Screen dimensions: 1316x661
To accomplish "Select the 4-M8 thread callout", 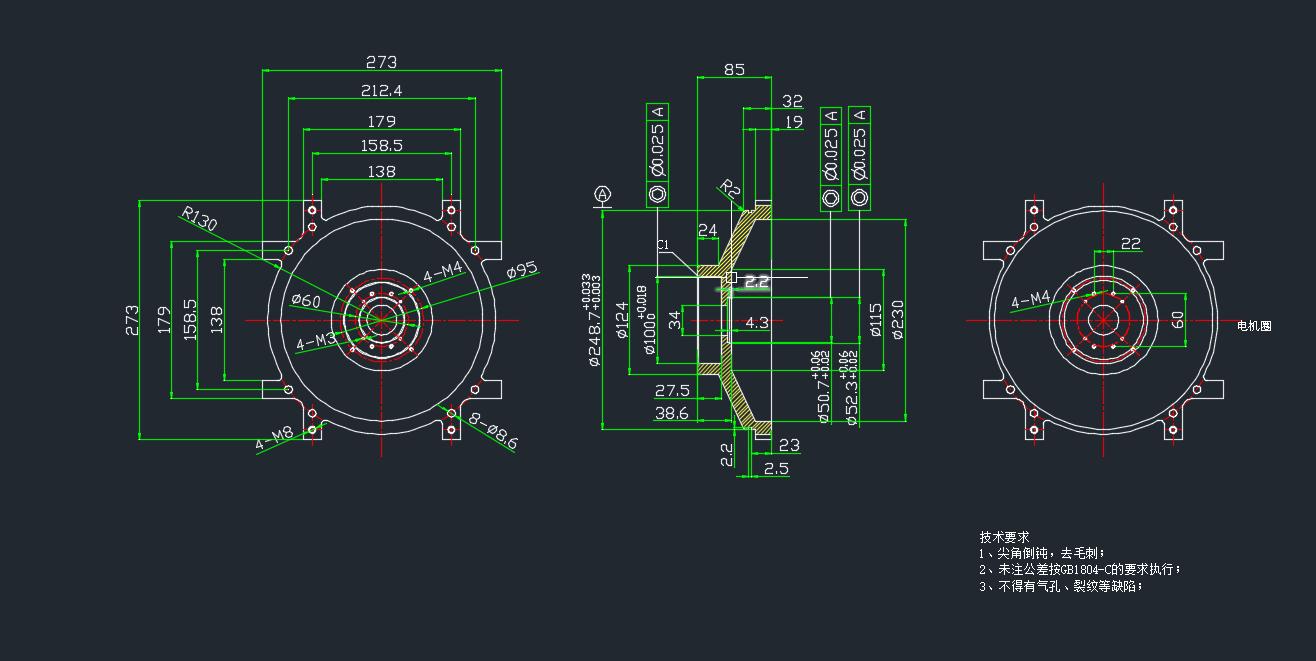I will tap(274, 438).
